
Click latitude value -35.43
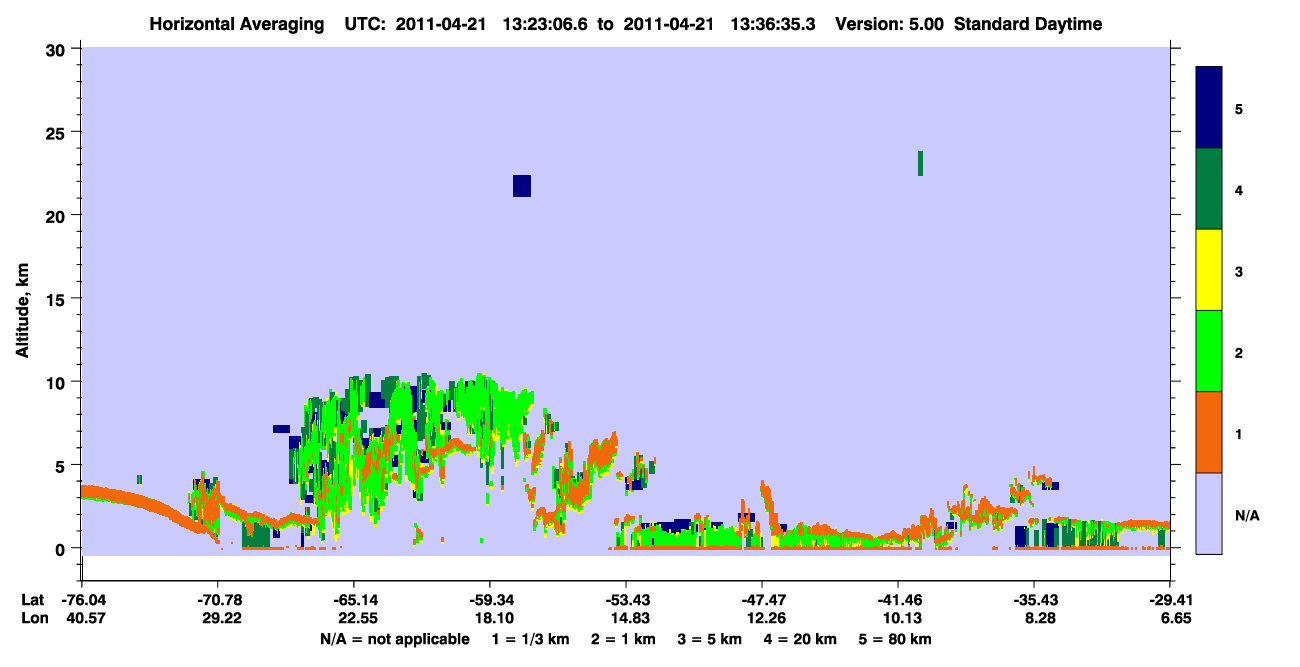[x=1034, y=600]
